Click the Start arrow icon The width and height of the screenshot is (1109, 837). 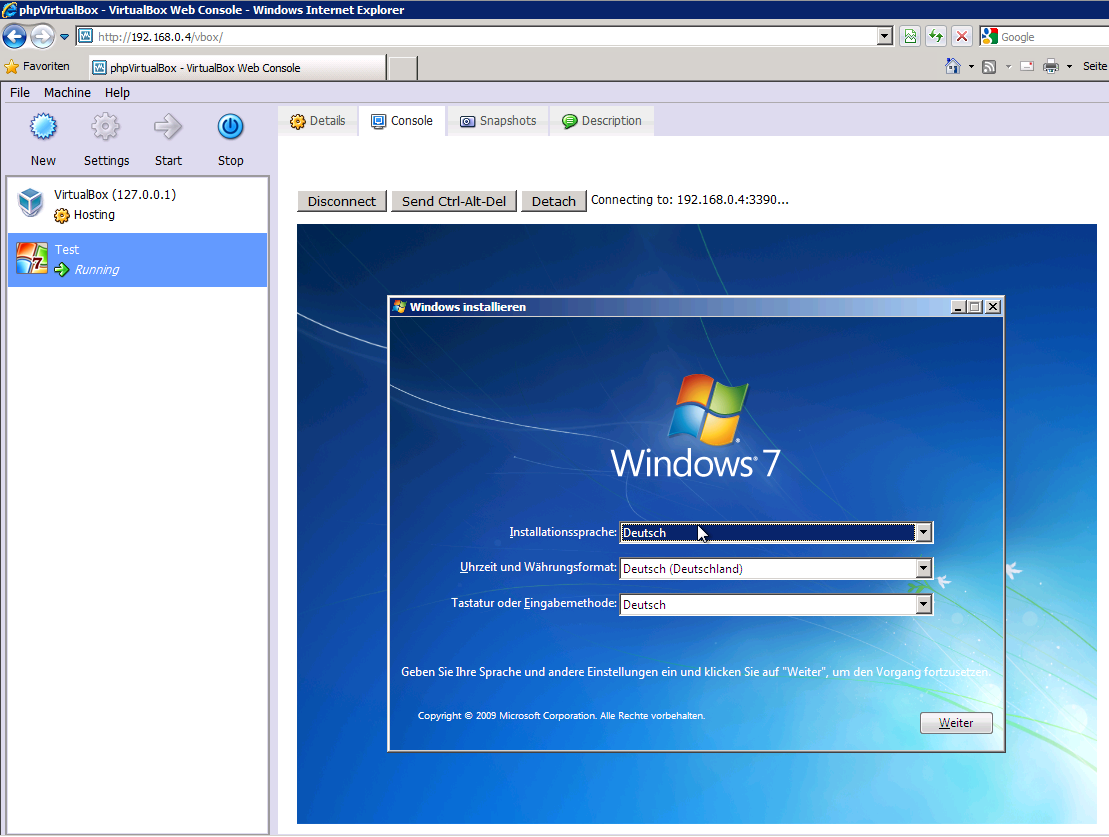[168, 127]
